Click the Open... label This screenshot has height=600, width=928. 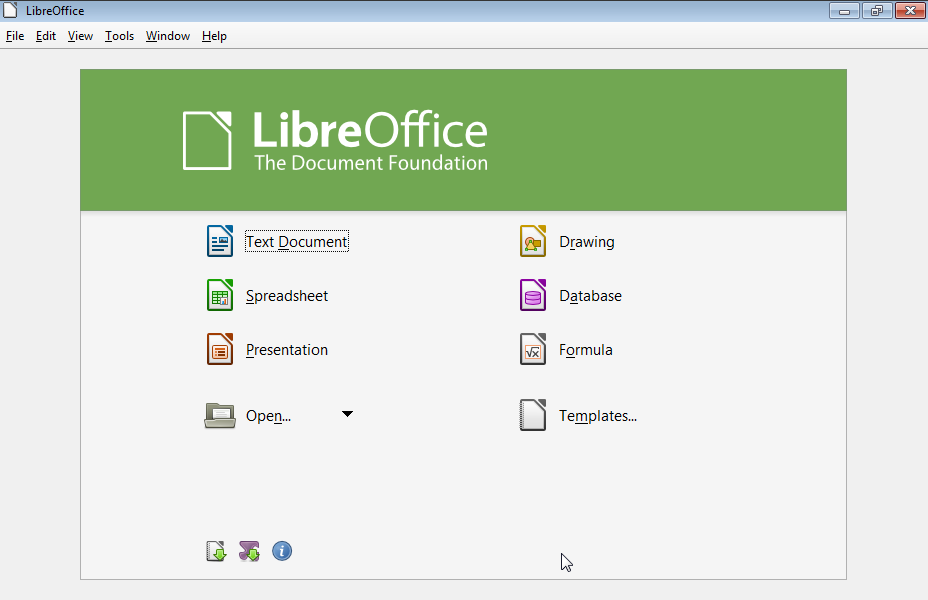click(x=268, y=416)
